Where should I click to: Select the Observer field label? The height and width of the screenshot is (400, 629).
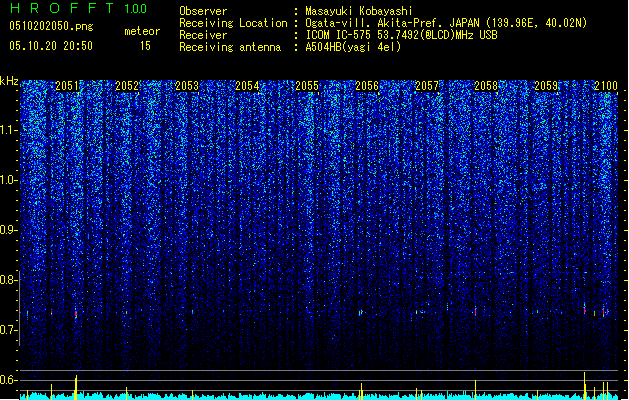pos(203,11)
